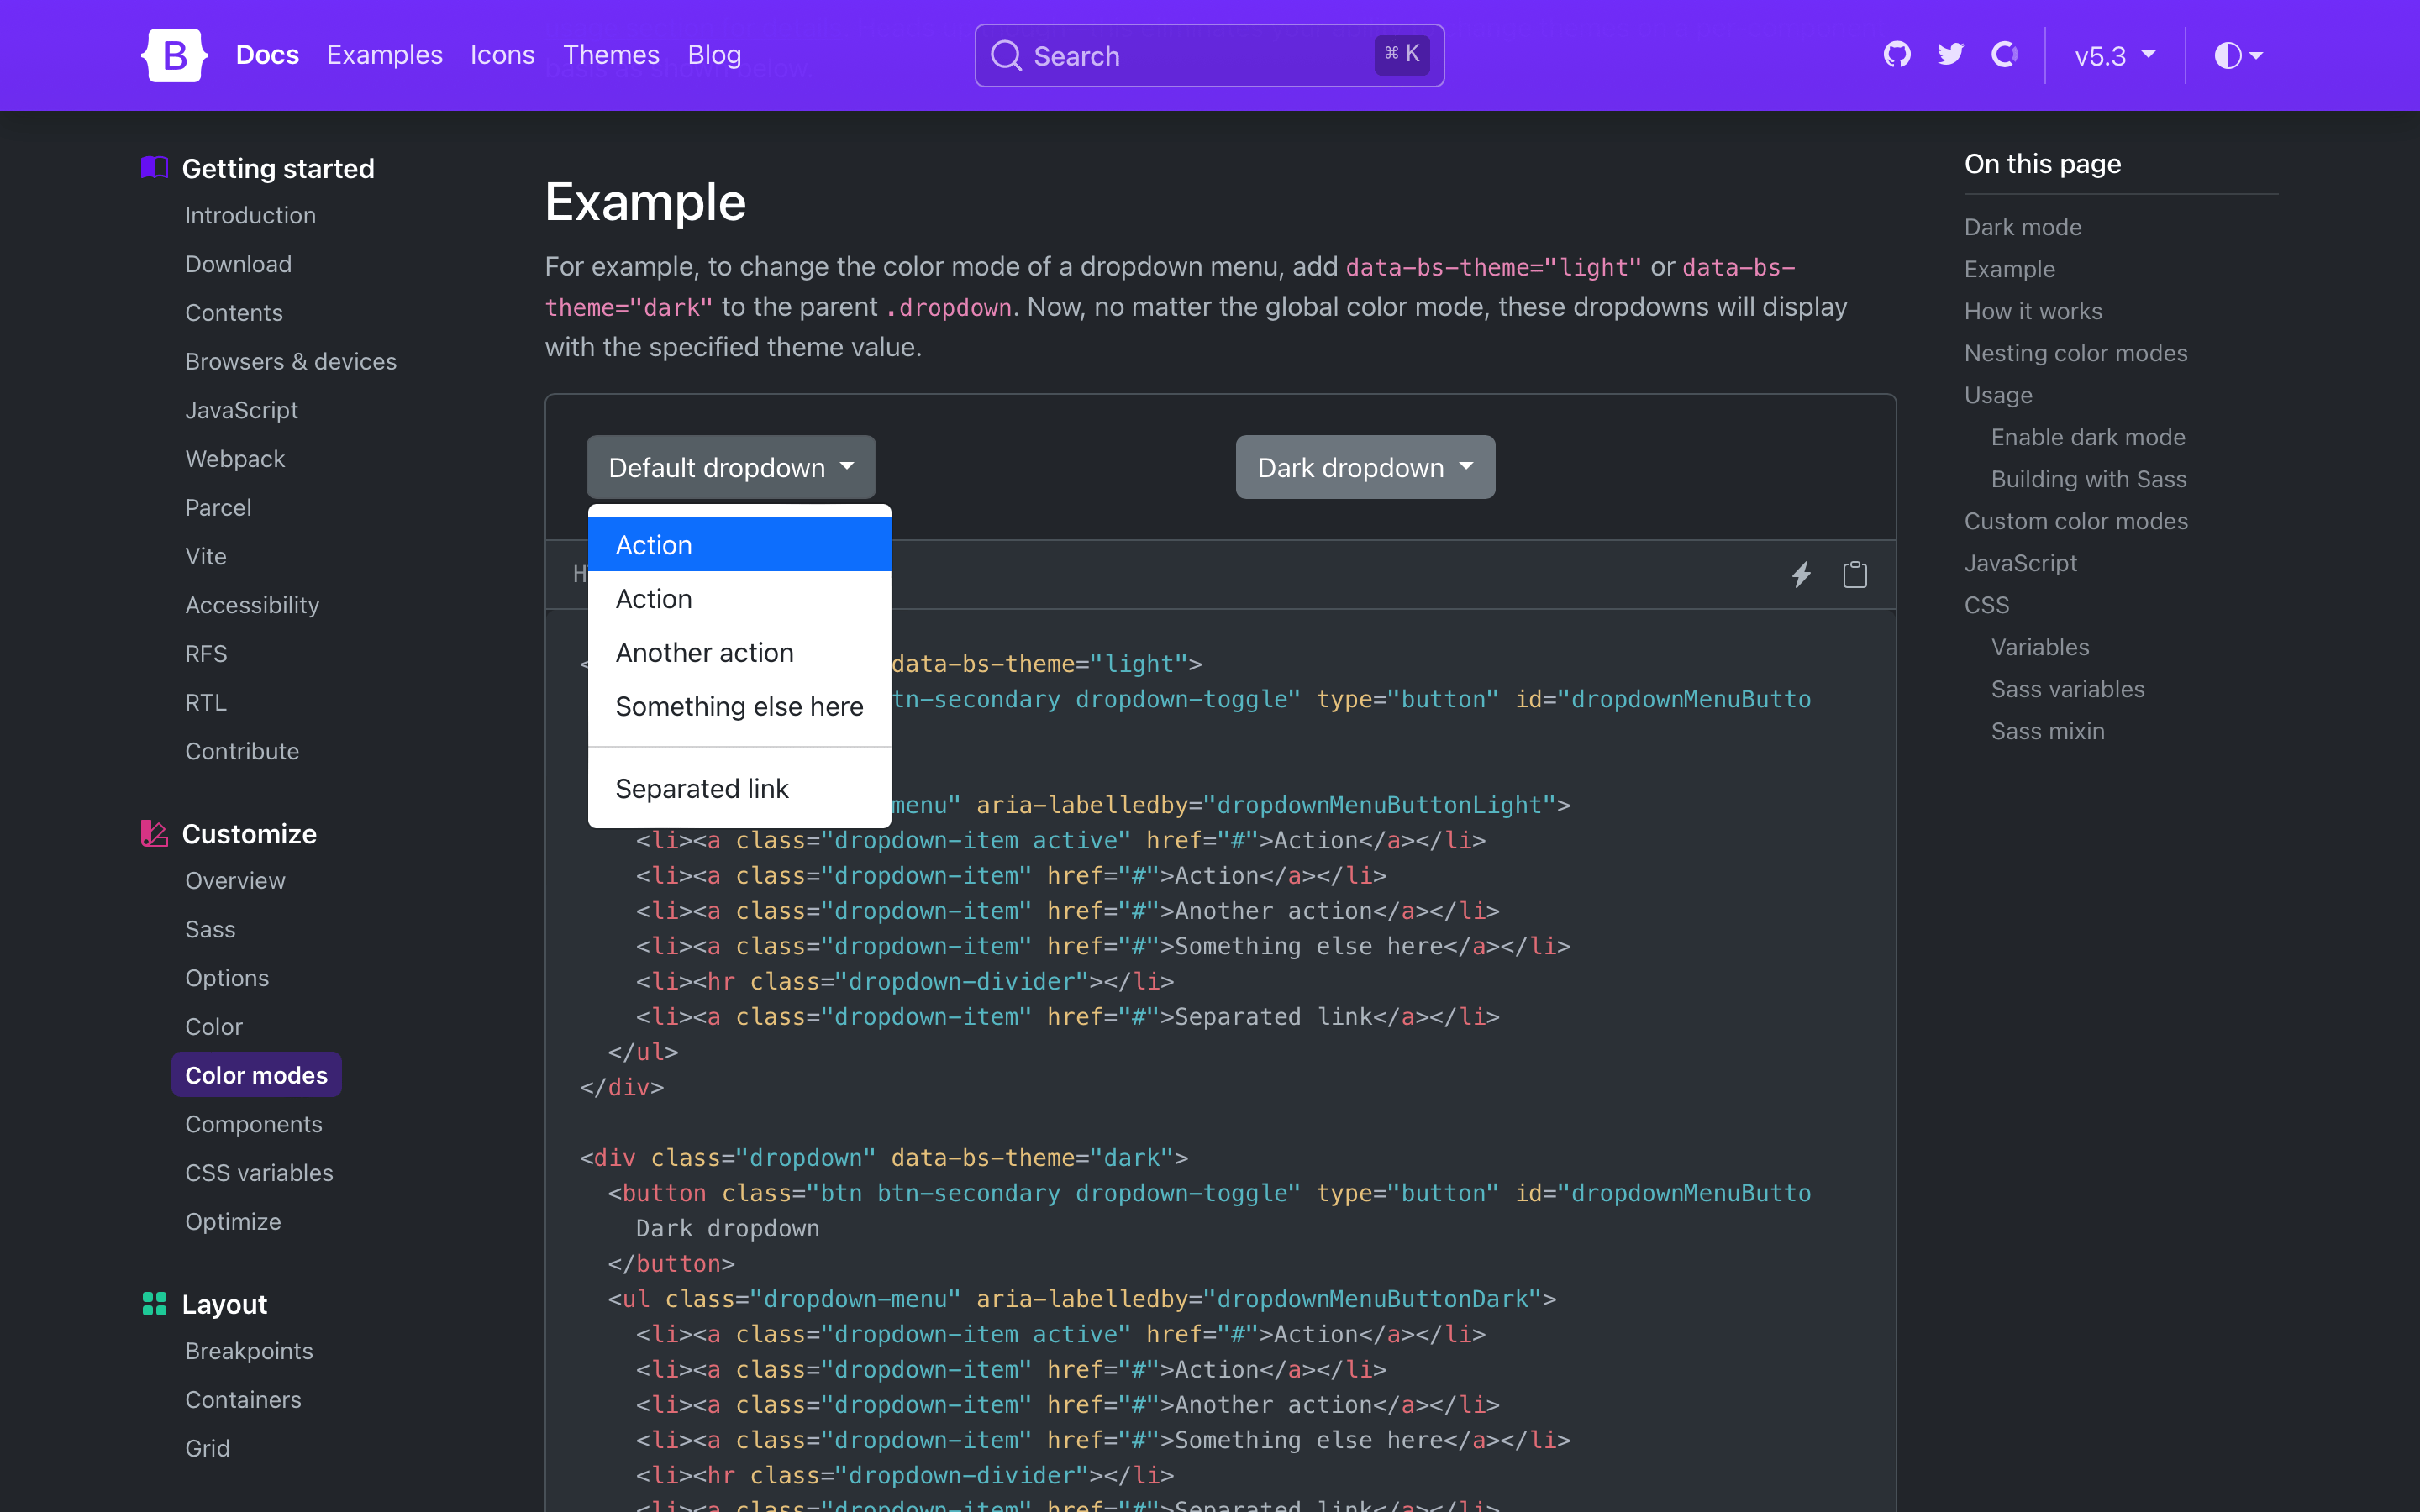Click the Themes navigation menu item
This screenshot has height=1512, width=2420.
click(x=612, y=54)
